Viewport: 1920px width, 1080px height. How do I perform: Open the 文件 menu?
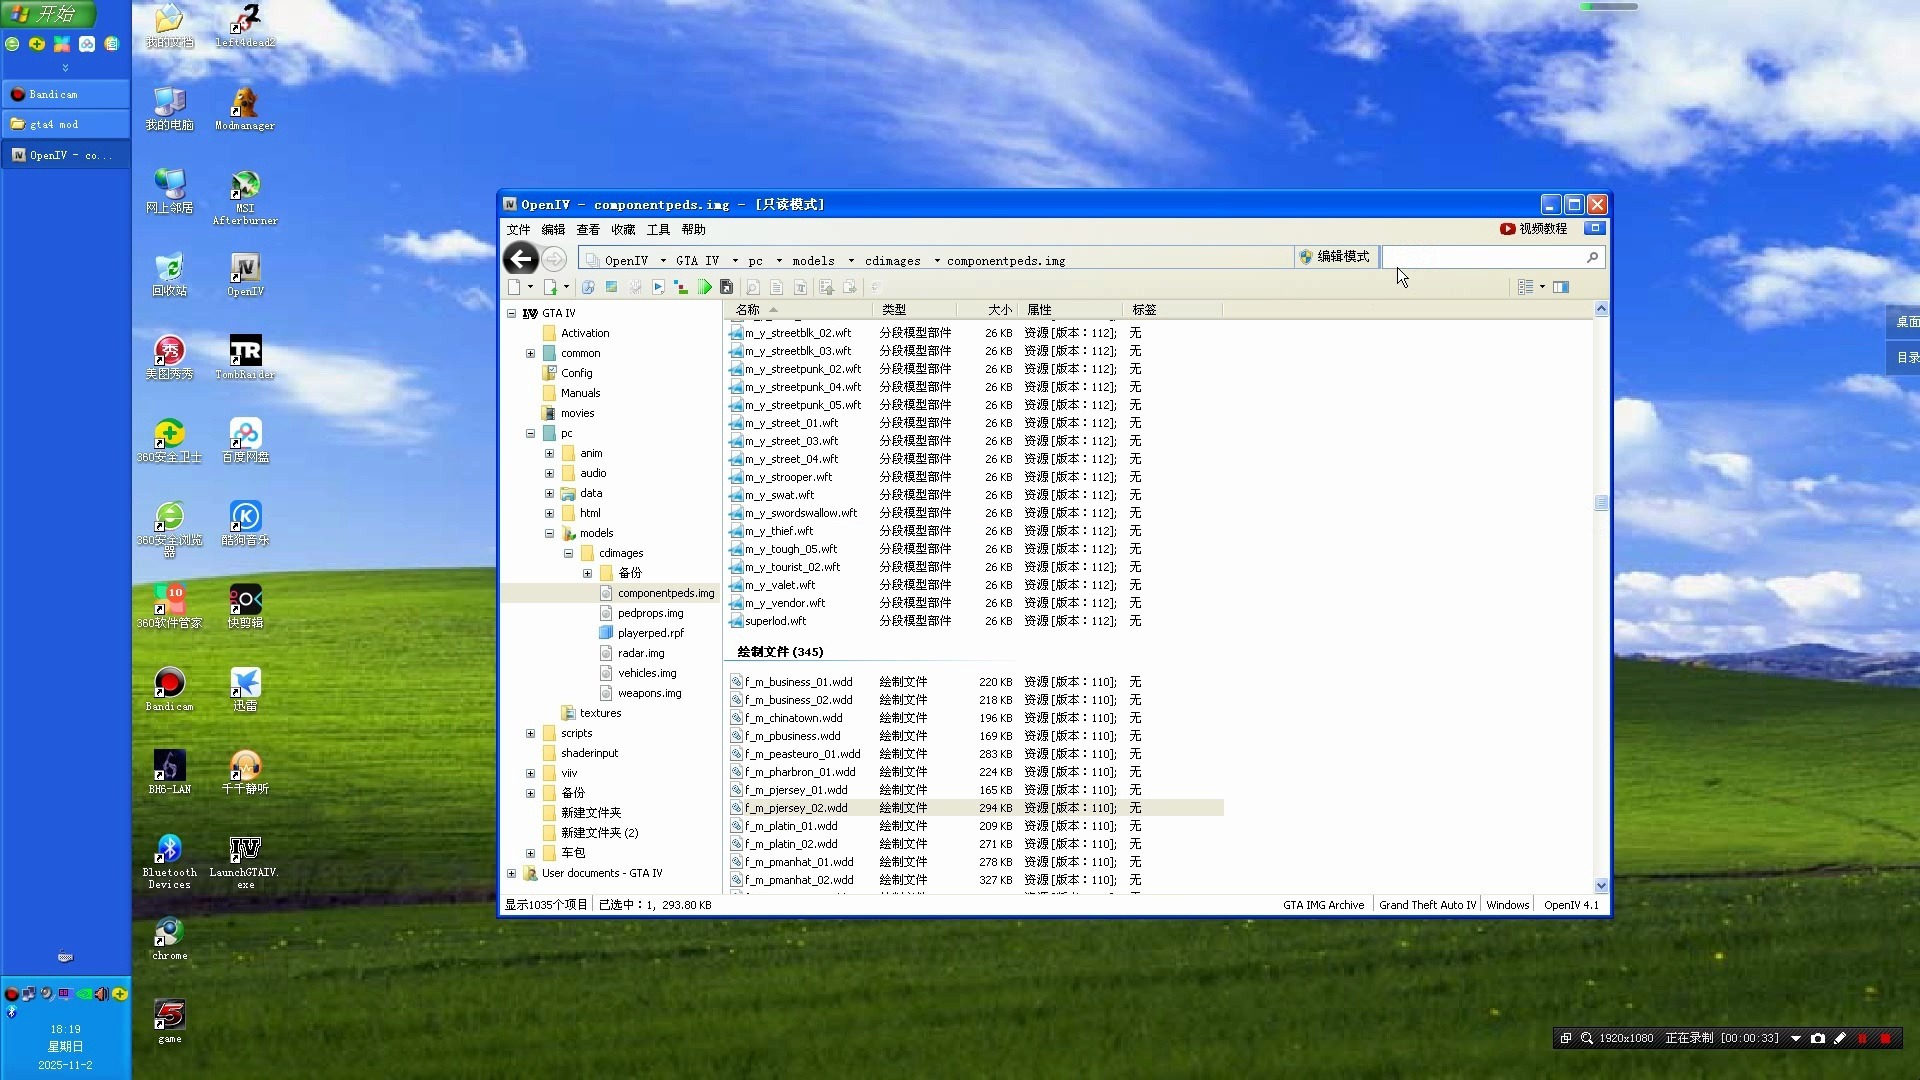pyautogui.click(x=518, y=230)
